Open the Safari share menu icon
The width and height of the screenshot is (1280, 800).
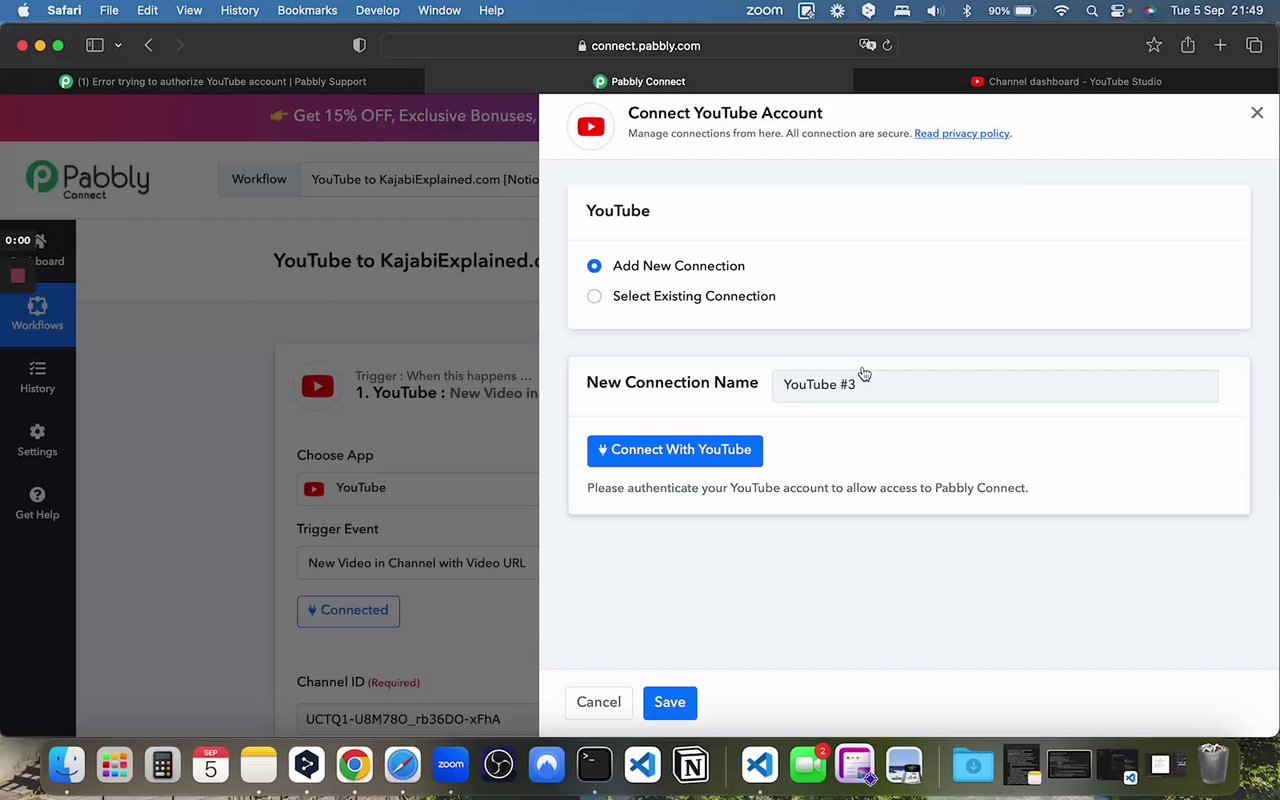(1188, 45)
